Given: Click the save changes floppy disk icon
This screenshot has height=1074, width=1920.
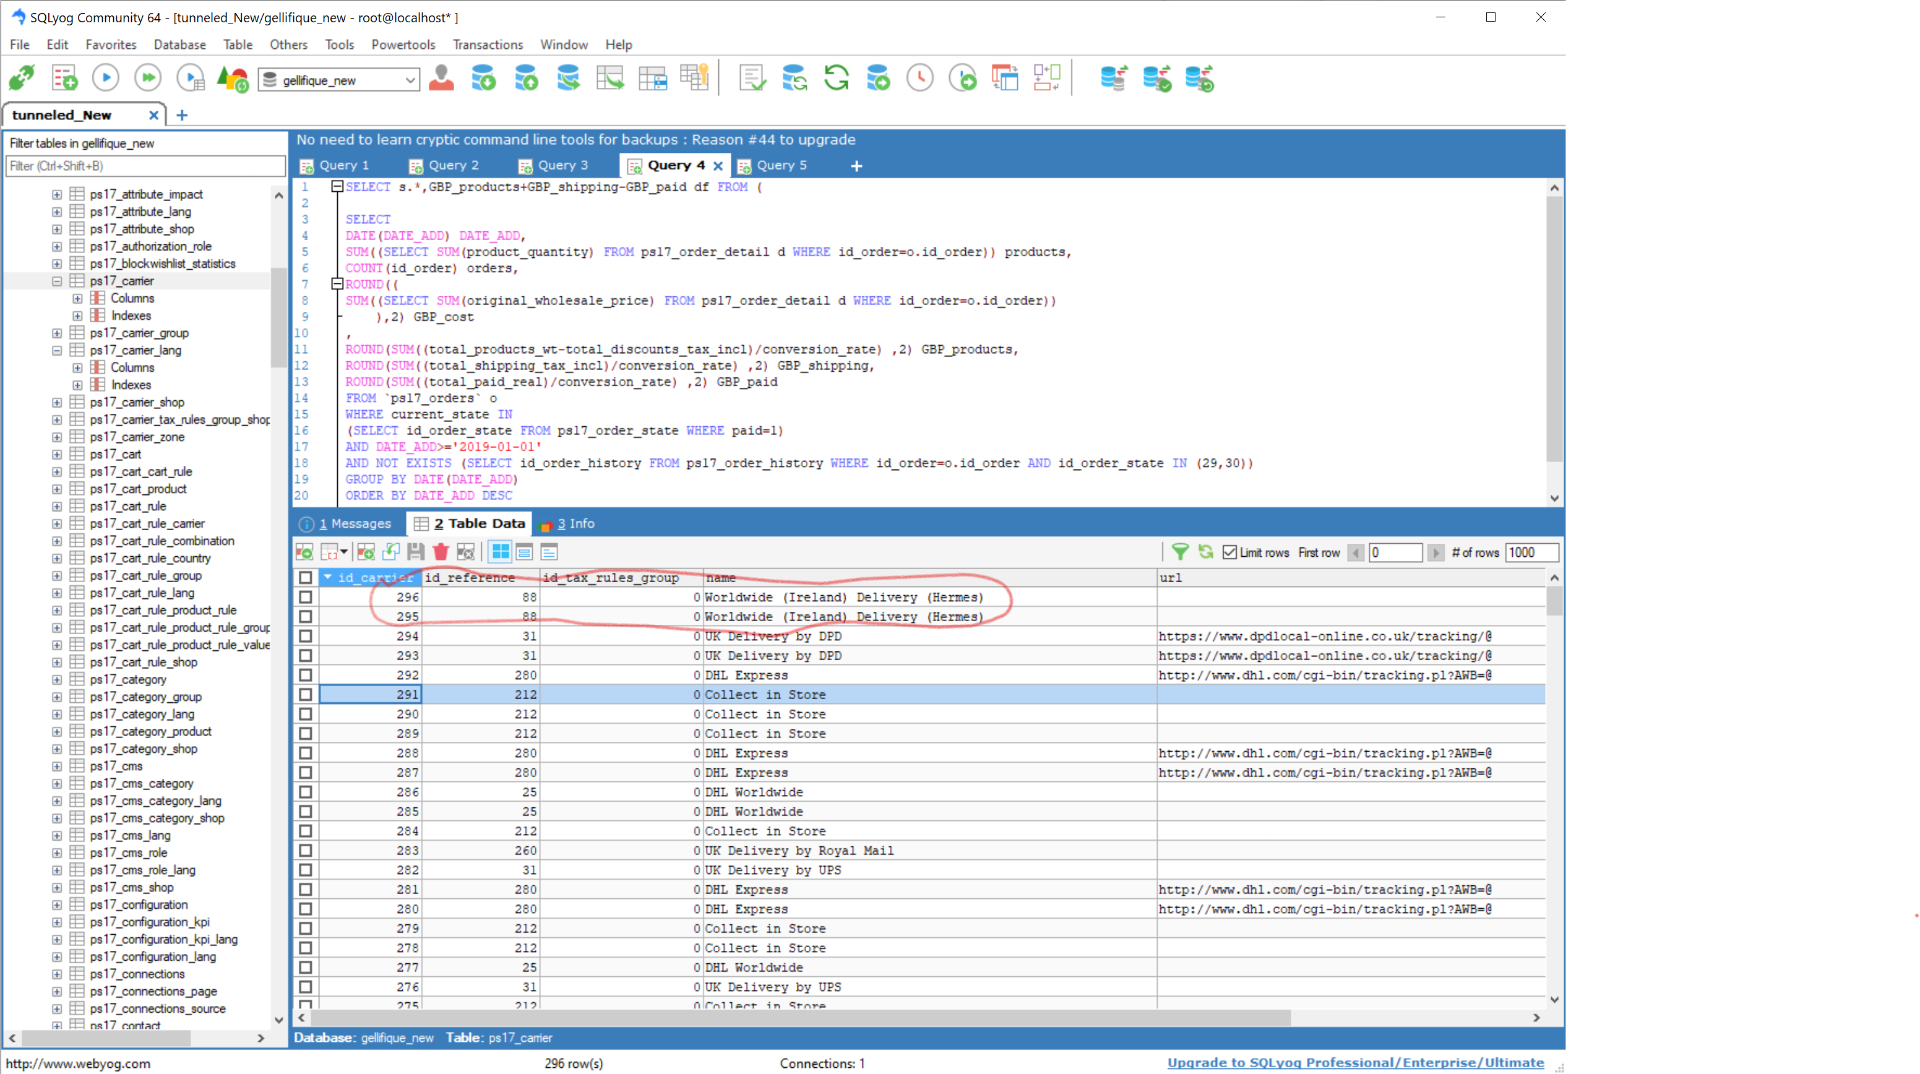Looking at the screenshot, I should pyautogui.click(x=416, y=552).
